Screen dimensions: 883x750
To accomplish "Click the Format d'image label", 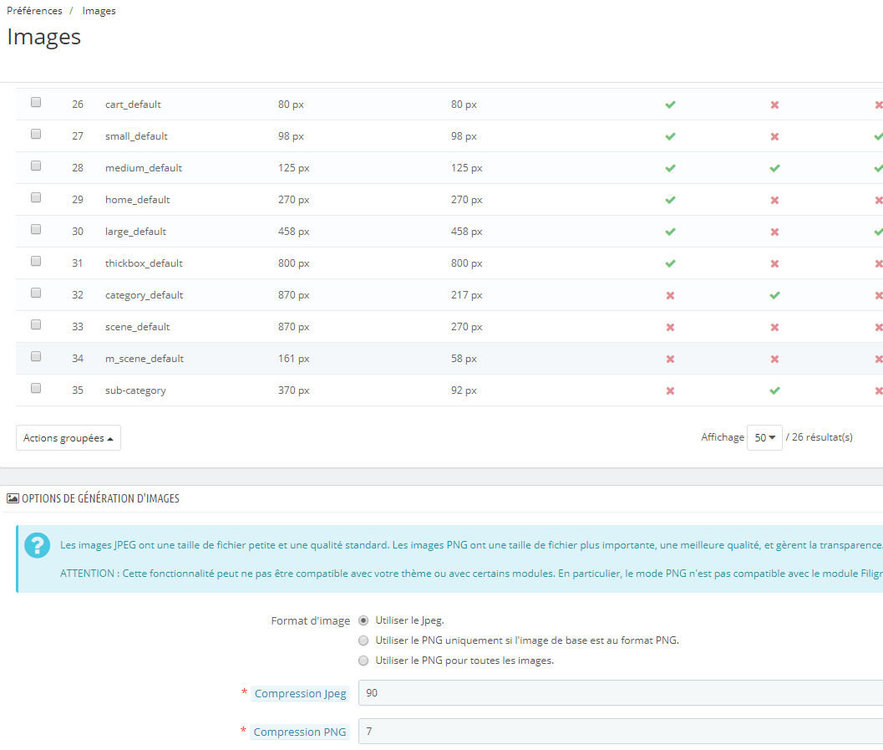I will coord(310,621).
